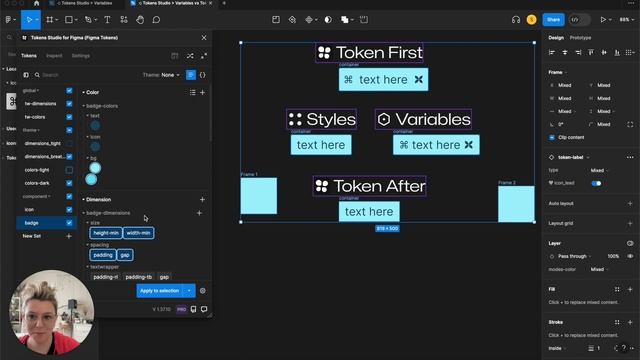Open the Theme None dropdown
This screenshot has height=360, width=640.
161,75
